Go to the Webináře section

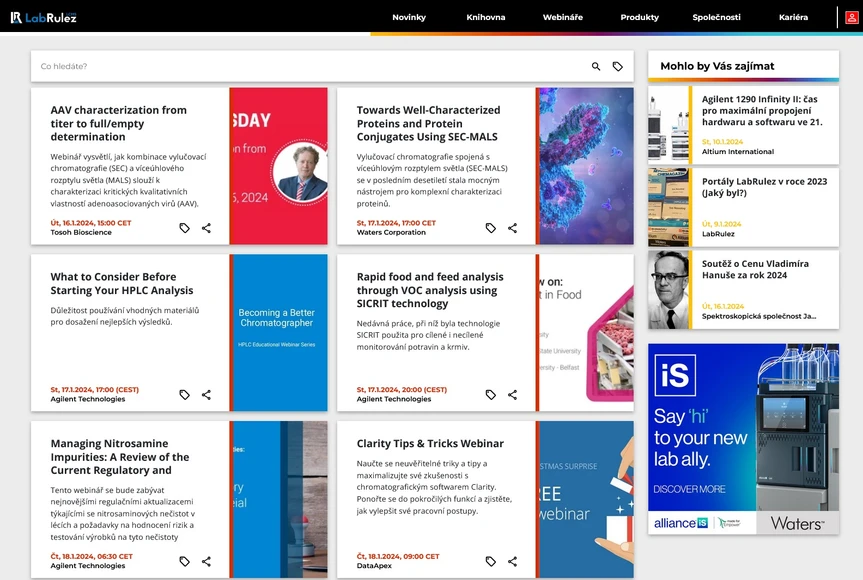click(562, 17)
